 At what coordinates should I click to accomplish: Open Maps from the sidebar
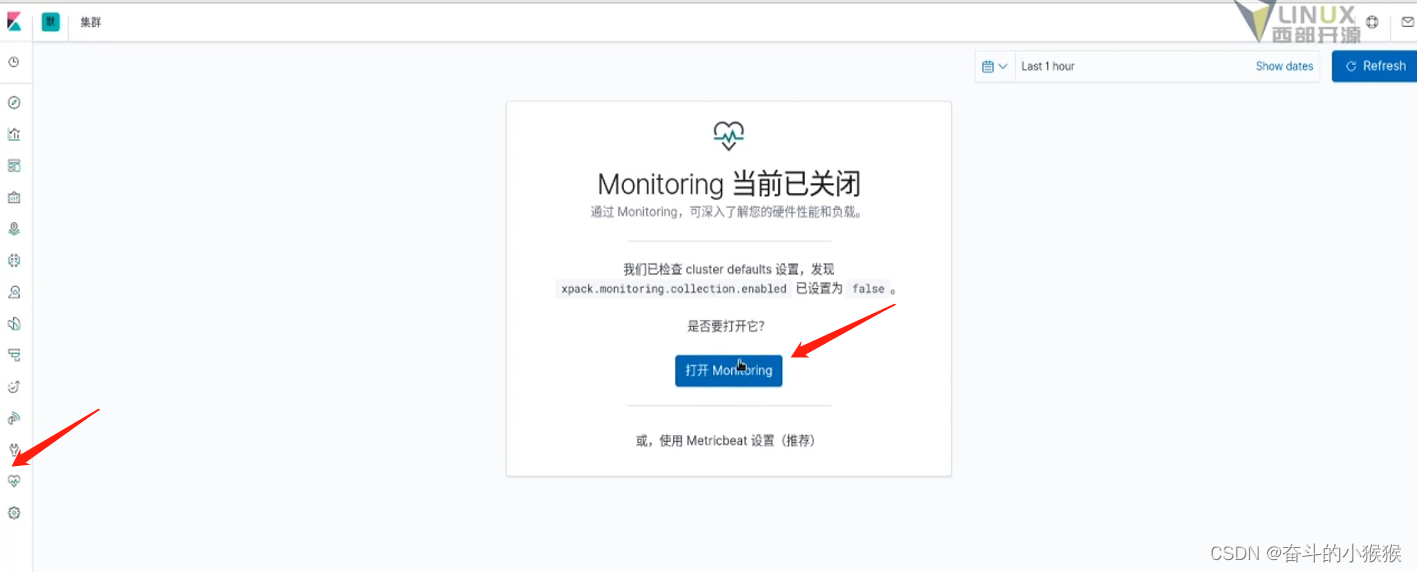pyautogui.click(x=14, y=228)
